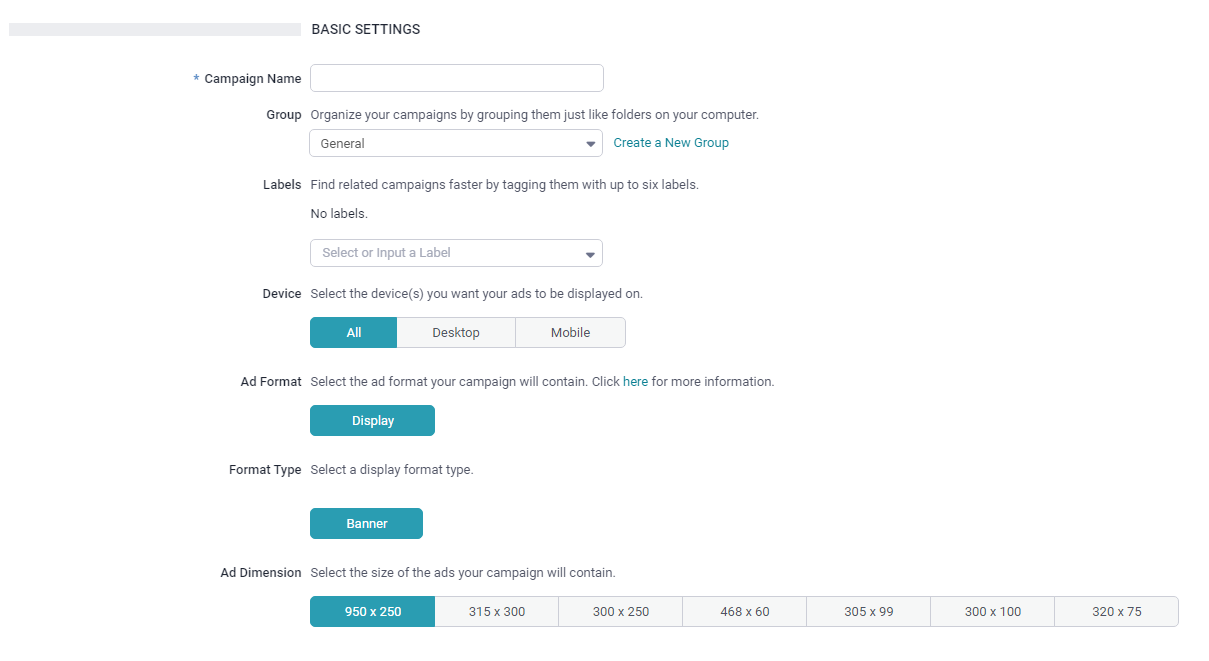Follow the Create a New Group link
1209x661 pixels.
671,143
